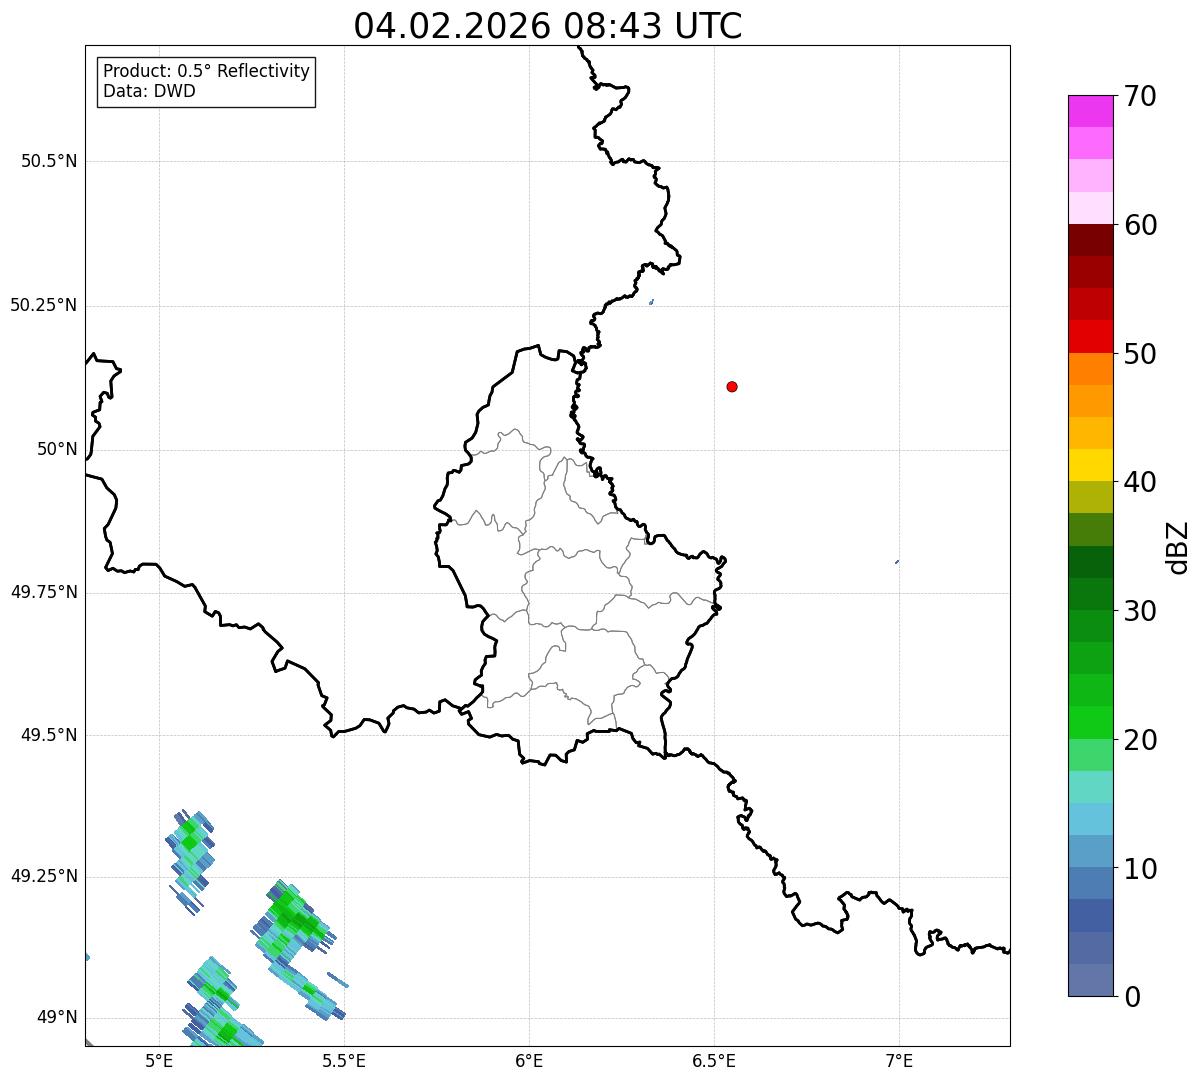Click the 'Product: 0.5° Reflectivity' label

206,72
